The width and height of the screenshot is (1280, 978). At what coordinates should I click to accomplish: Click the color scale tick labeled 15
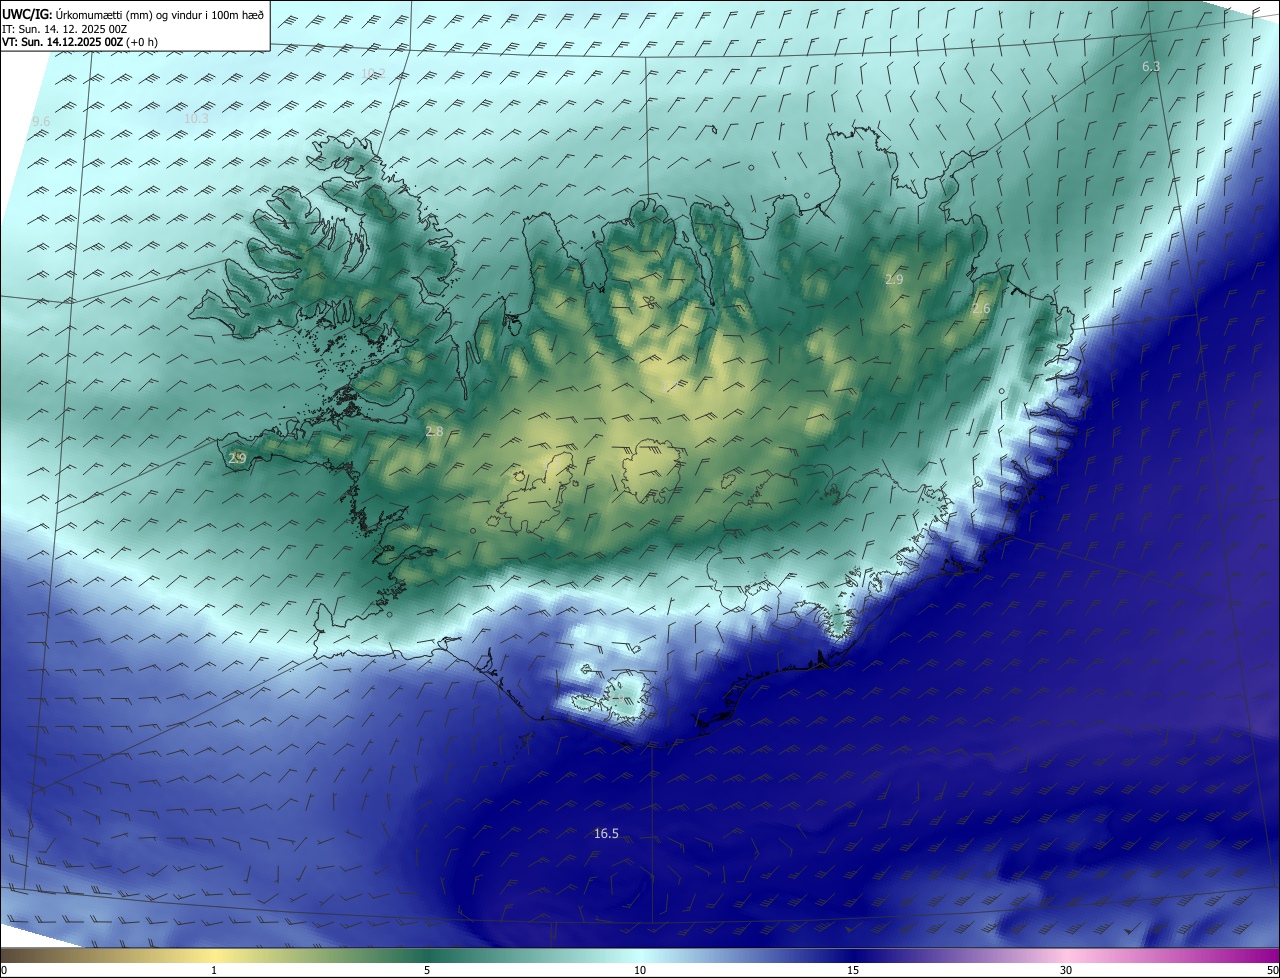(x=853, y=970)
